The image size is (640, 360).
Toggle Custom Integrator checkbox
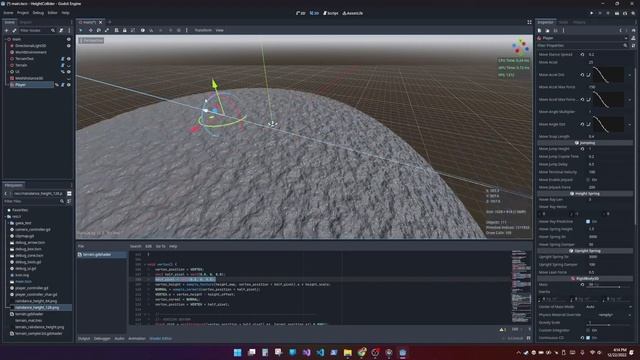coord(588,330)
